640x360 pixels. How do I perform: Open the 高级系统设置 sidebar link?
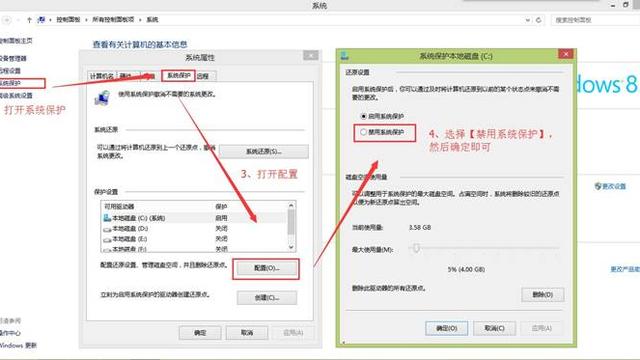click(x=16, y=96)
